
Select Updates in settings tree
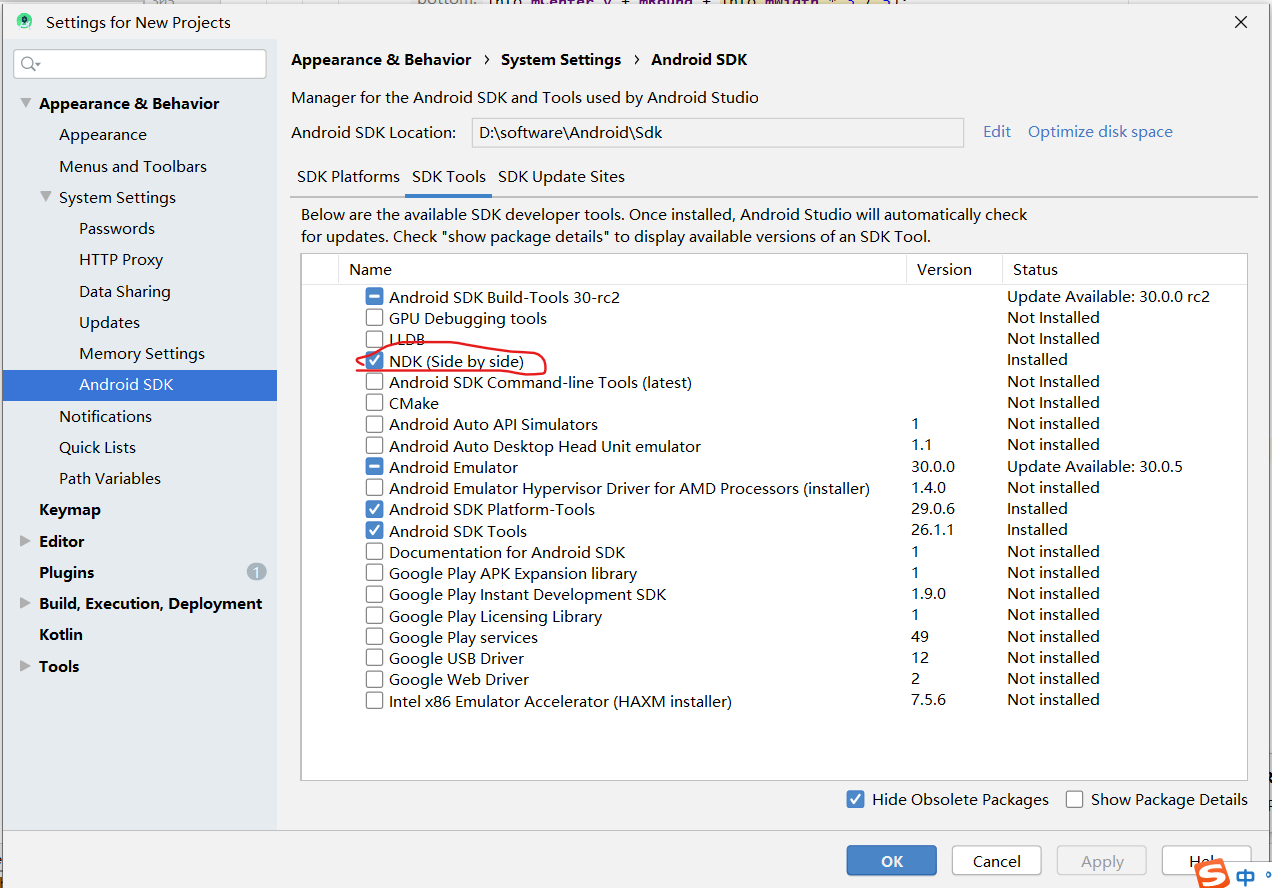click(x=110, y=322)
